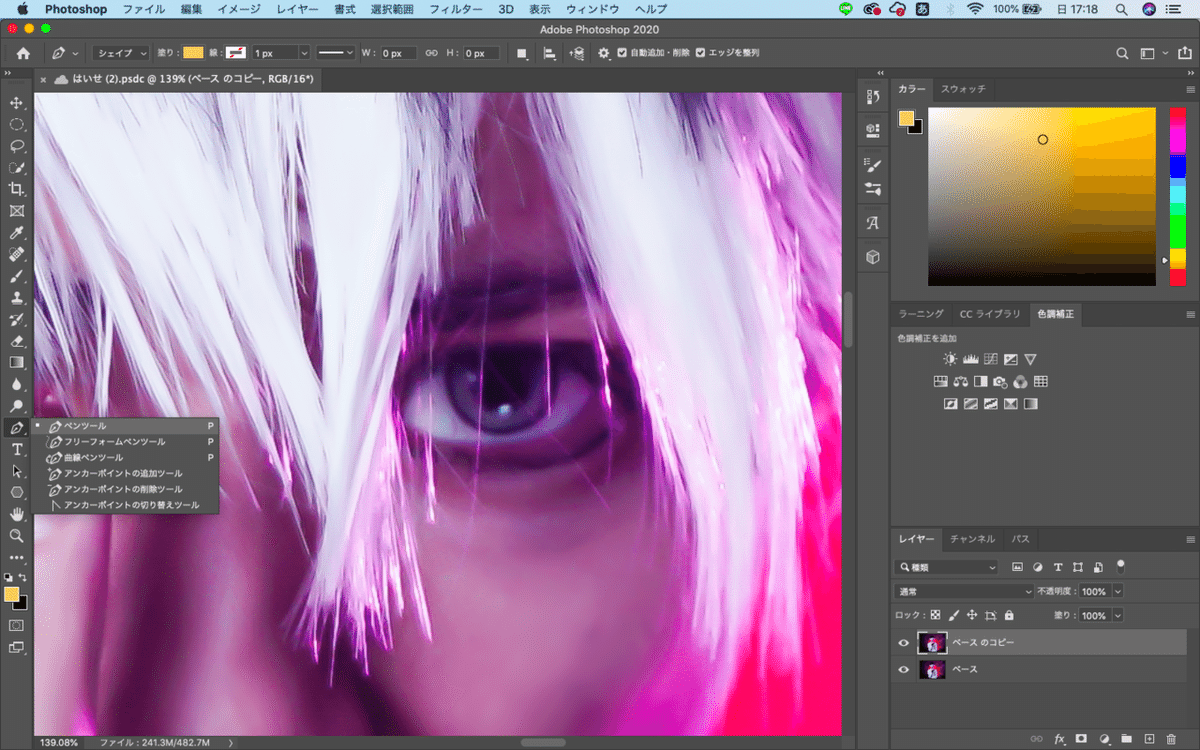Open stroke line style dropdown
Viewport: 1200px width, 750px height.
coord(336,53)
